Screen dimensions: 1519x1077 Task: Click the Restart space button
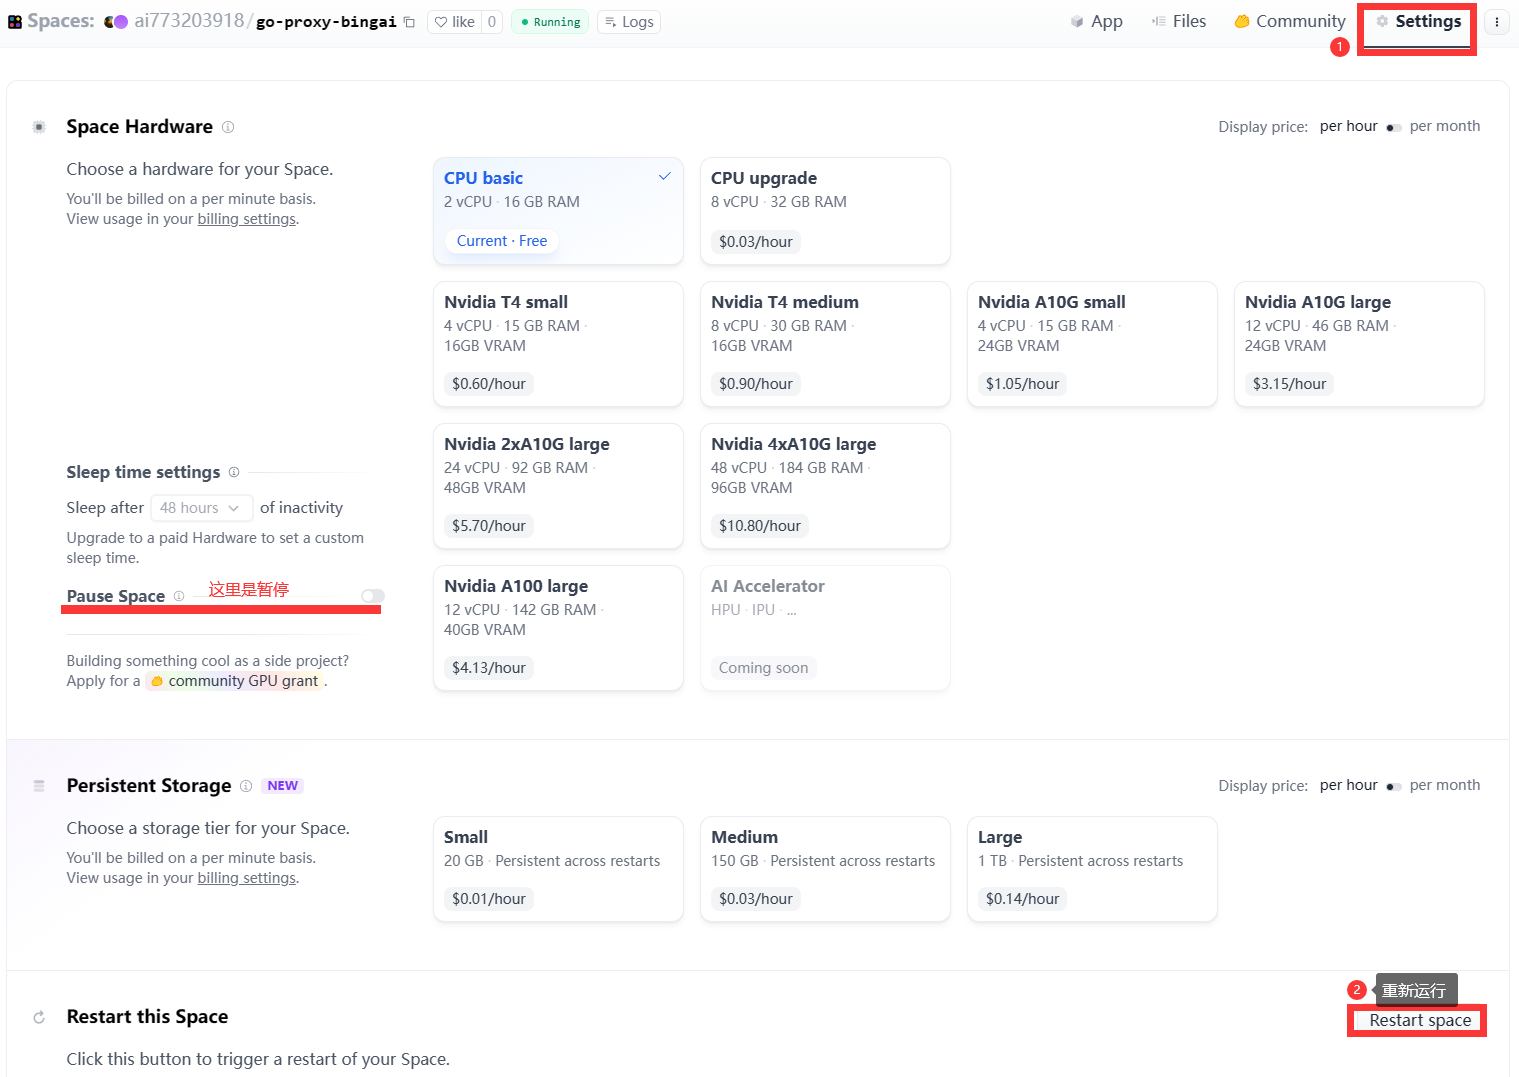point(1420,1020)
